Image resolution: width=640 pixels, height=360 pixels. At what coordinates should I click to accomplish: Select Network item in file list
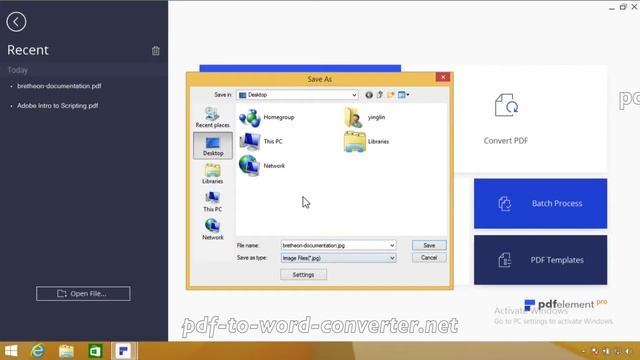(x=262, y=166)
